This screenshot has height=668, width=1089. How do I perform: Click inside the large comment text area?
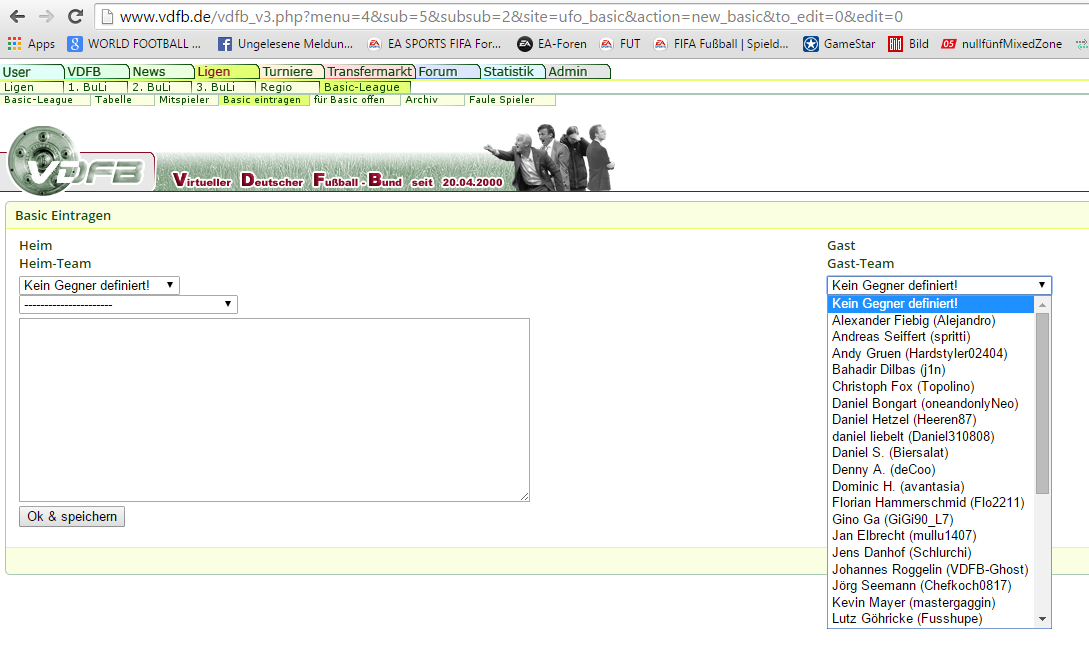274,410
